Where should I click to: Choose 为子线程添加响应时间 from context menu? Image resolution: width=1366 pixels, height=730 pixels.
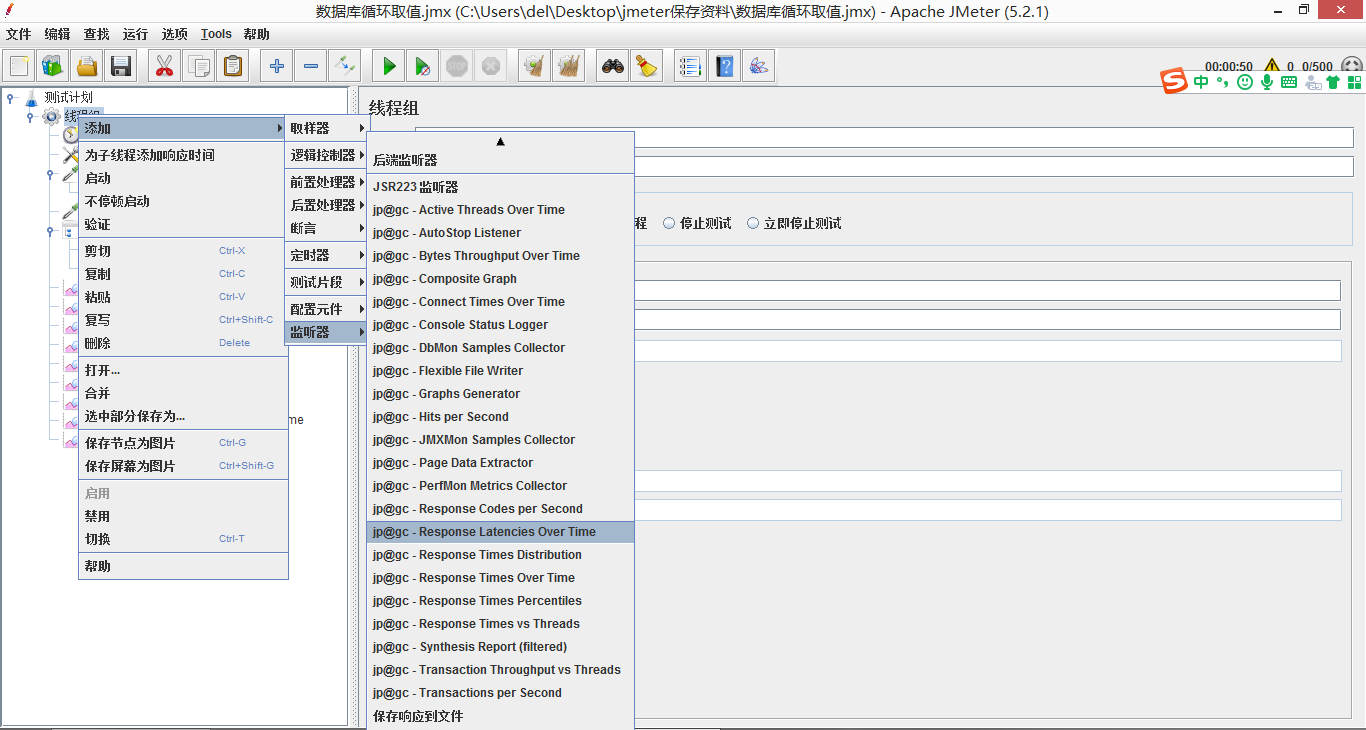pyautogui.click(x=183, y=155)
